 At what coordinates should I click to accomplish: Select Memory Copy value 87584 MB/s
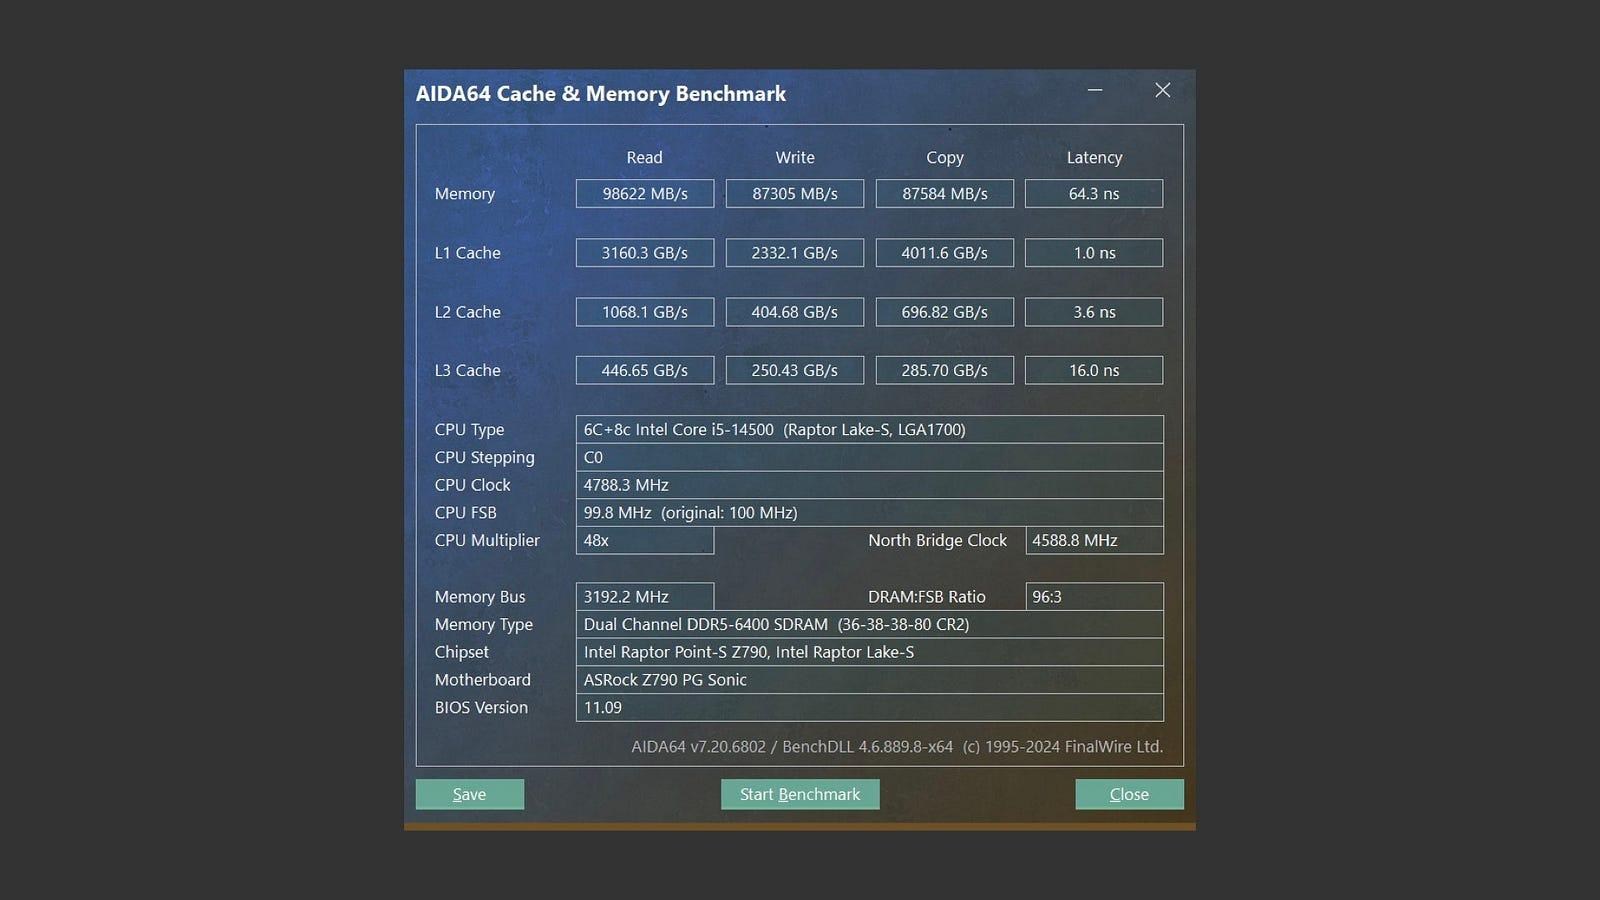(x=945, y=193)
